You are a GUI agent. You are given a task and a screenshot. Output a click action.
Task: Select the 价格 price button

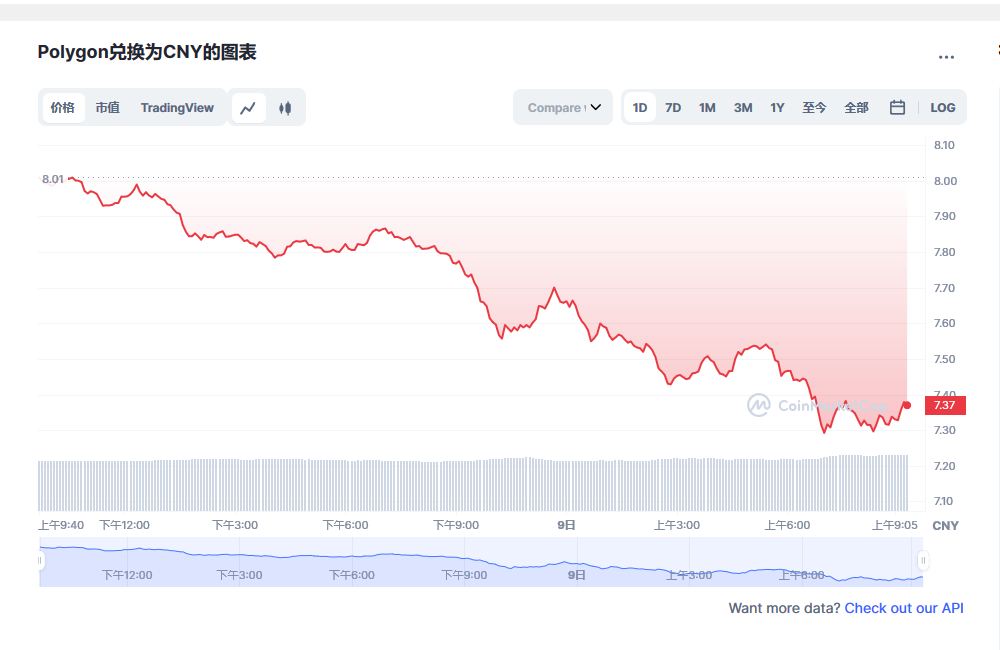click(62, 107)
